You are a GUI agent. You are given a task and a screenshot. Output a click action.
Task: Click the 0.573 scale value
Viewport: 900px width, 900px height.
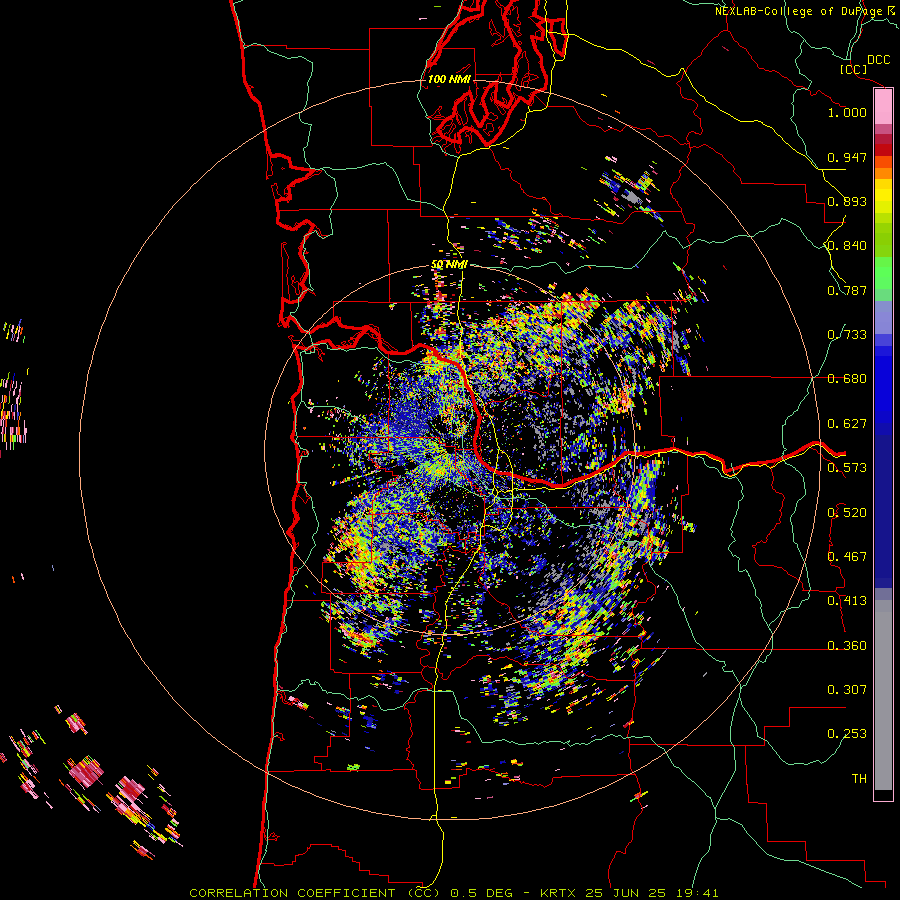[847, 468]
